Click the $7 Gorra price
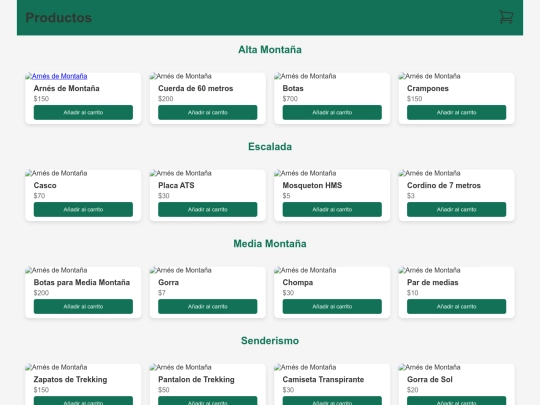The width and height of the screenshot is (540, 405). click(162, 293)
